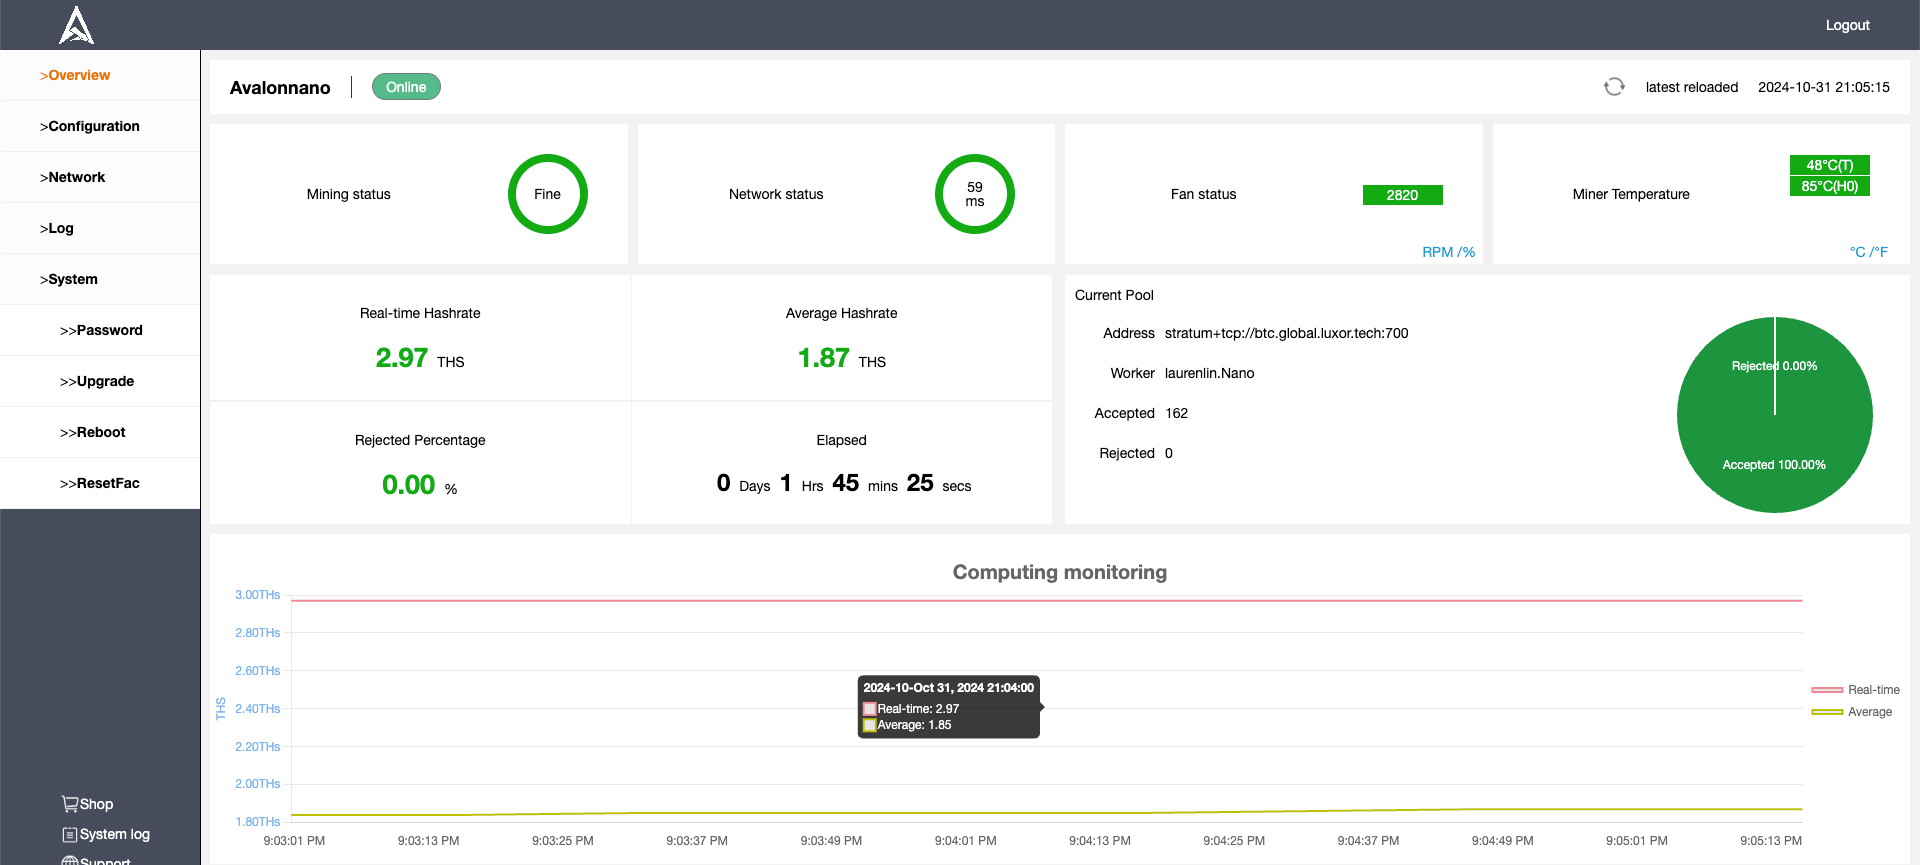1920x865 pixels.
Task: Click the 48°C(T) temperature badge
Action: 1829,165
